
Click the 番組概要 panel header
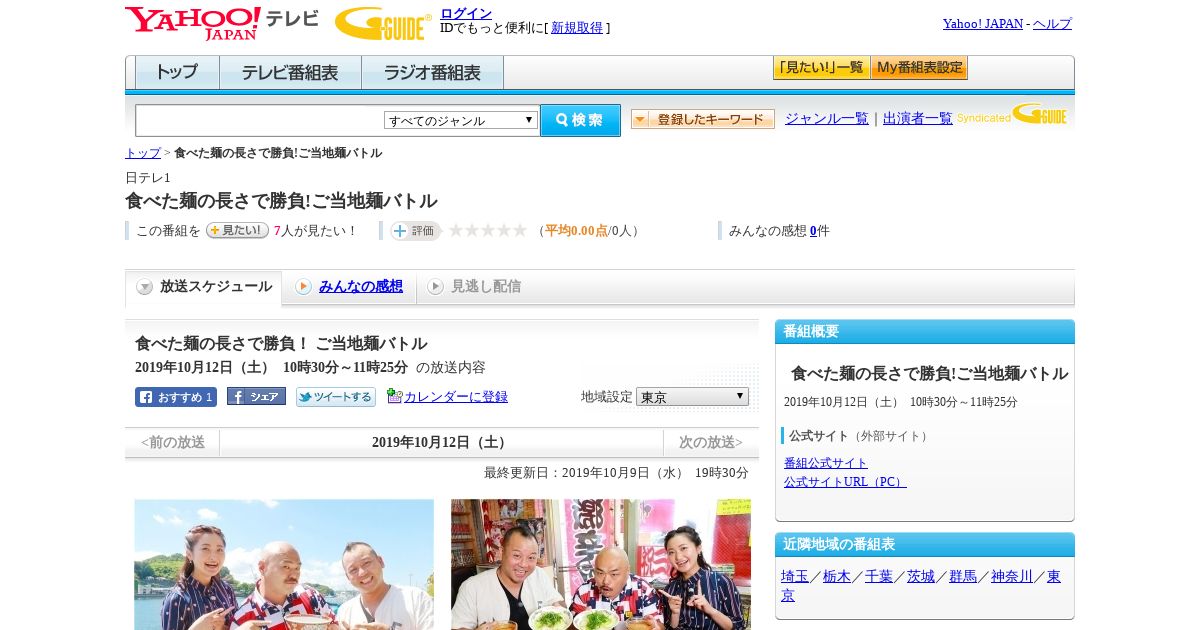(x=925, y=332)
